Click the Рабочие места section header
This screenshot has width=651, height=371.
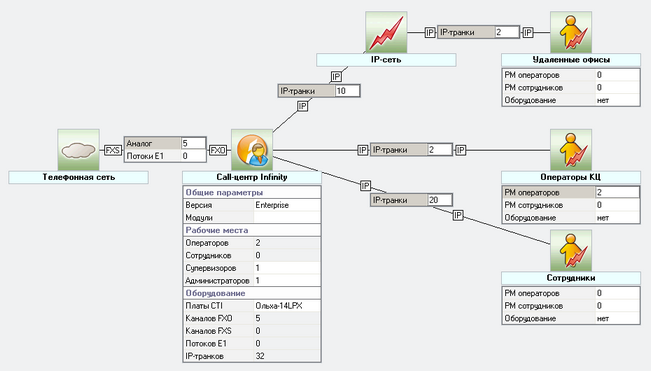252,230
